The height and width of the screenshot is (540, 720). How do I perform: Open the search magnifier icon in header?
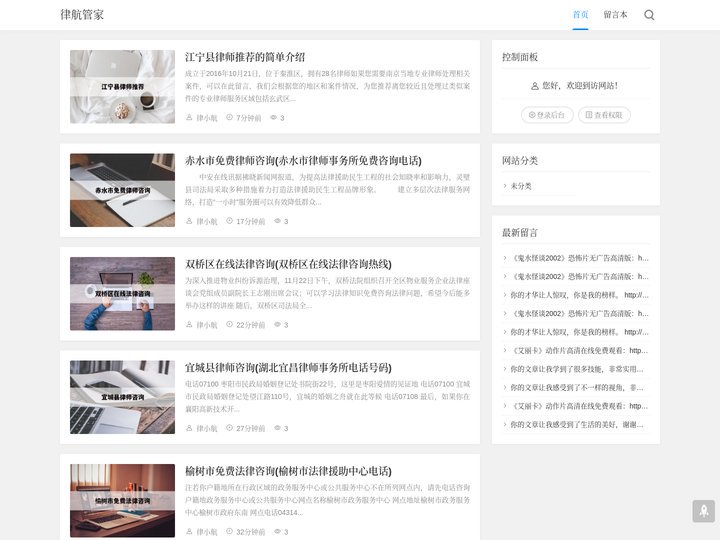tap(649, 15)
